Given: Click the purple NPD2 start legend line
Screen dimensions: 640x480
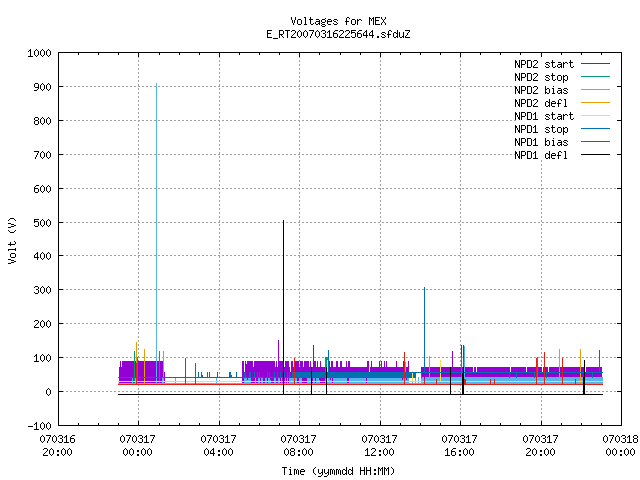Looking at the screenshot, I should (x=595, y=64).
